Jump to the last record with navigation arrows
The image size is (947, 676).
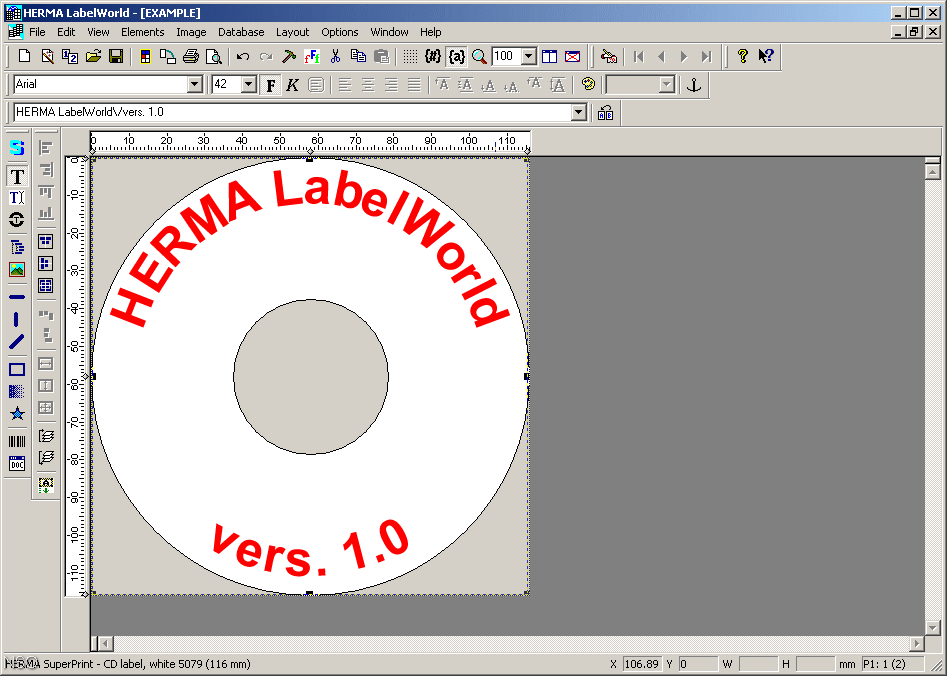tap(704, 57)
